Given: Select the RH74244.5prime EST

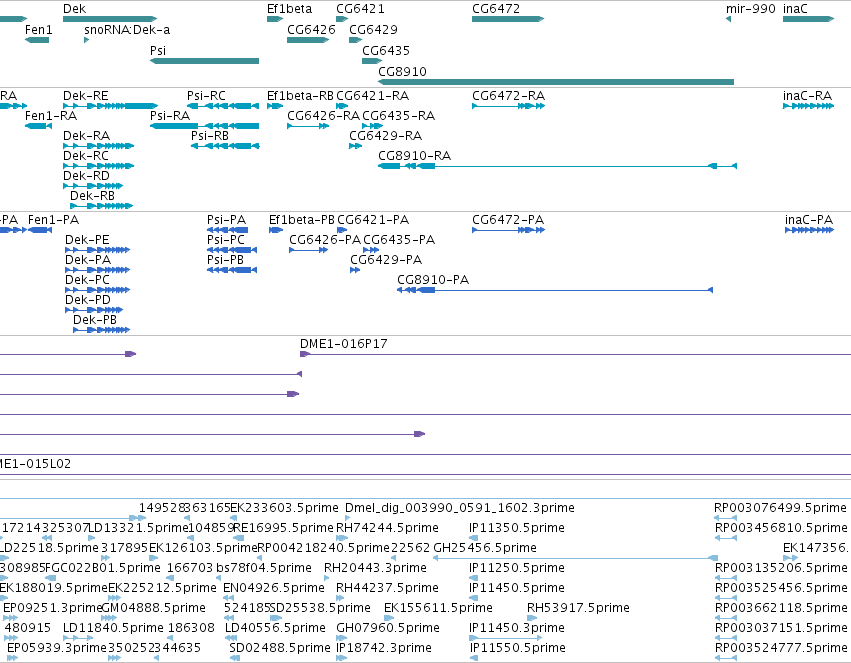Looking at the screenshot, I should point(342,538).
